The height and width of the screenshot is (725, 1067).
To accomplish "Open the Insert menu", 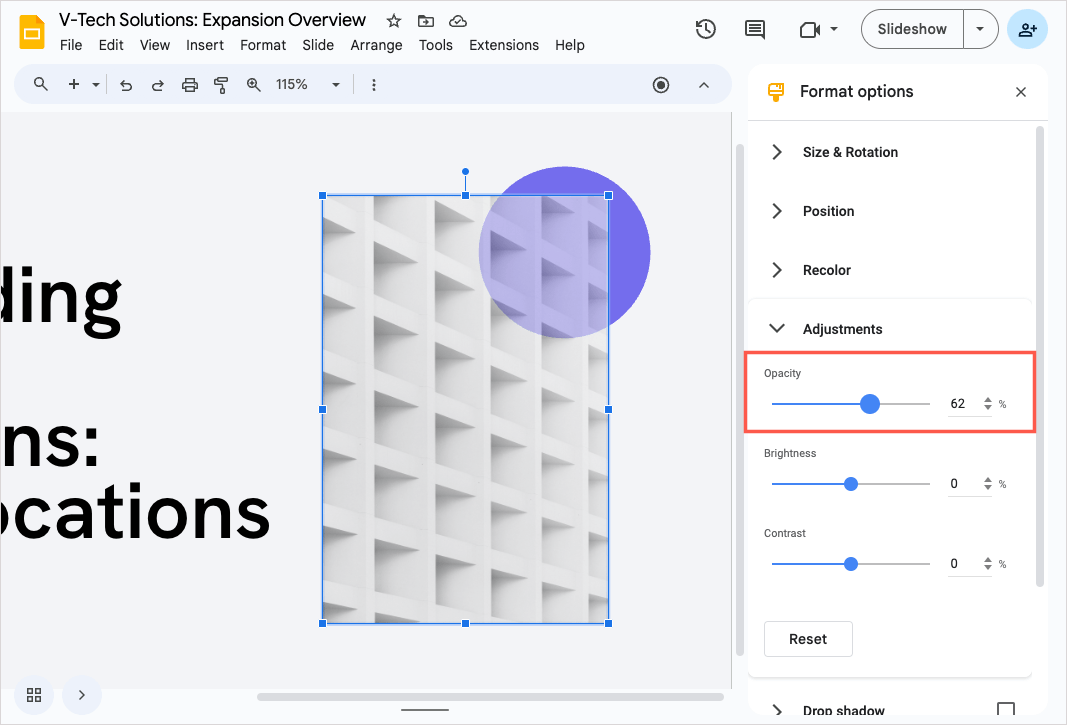I will (205, 45).
